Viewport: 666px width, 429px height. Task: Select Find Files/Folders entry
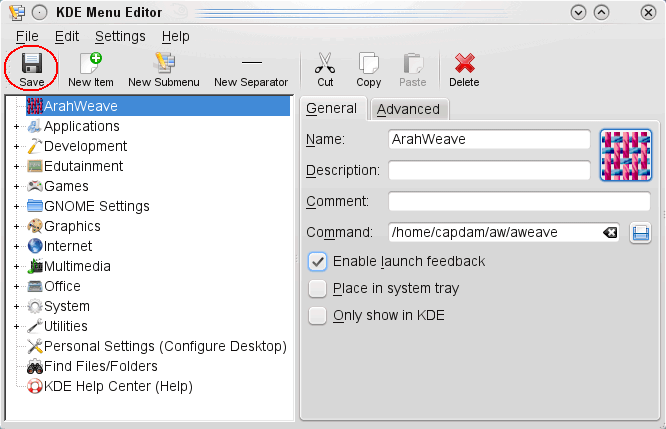pos(92,366)
